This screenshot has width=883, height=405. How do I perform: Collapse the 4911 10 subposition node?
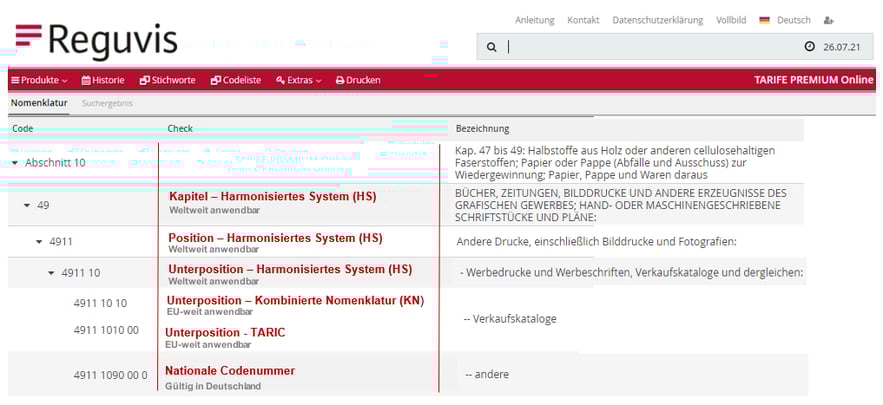coord(51,272)
